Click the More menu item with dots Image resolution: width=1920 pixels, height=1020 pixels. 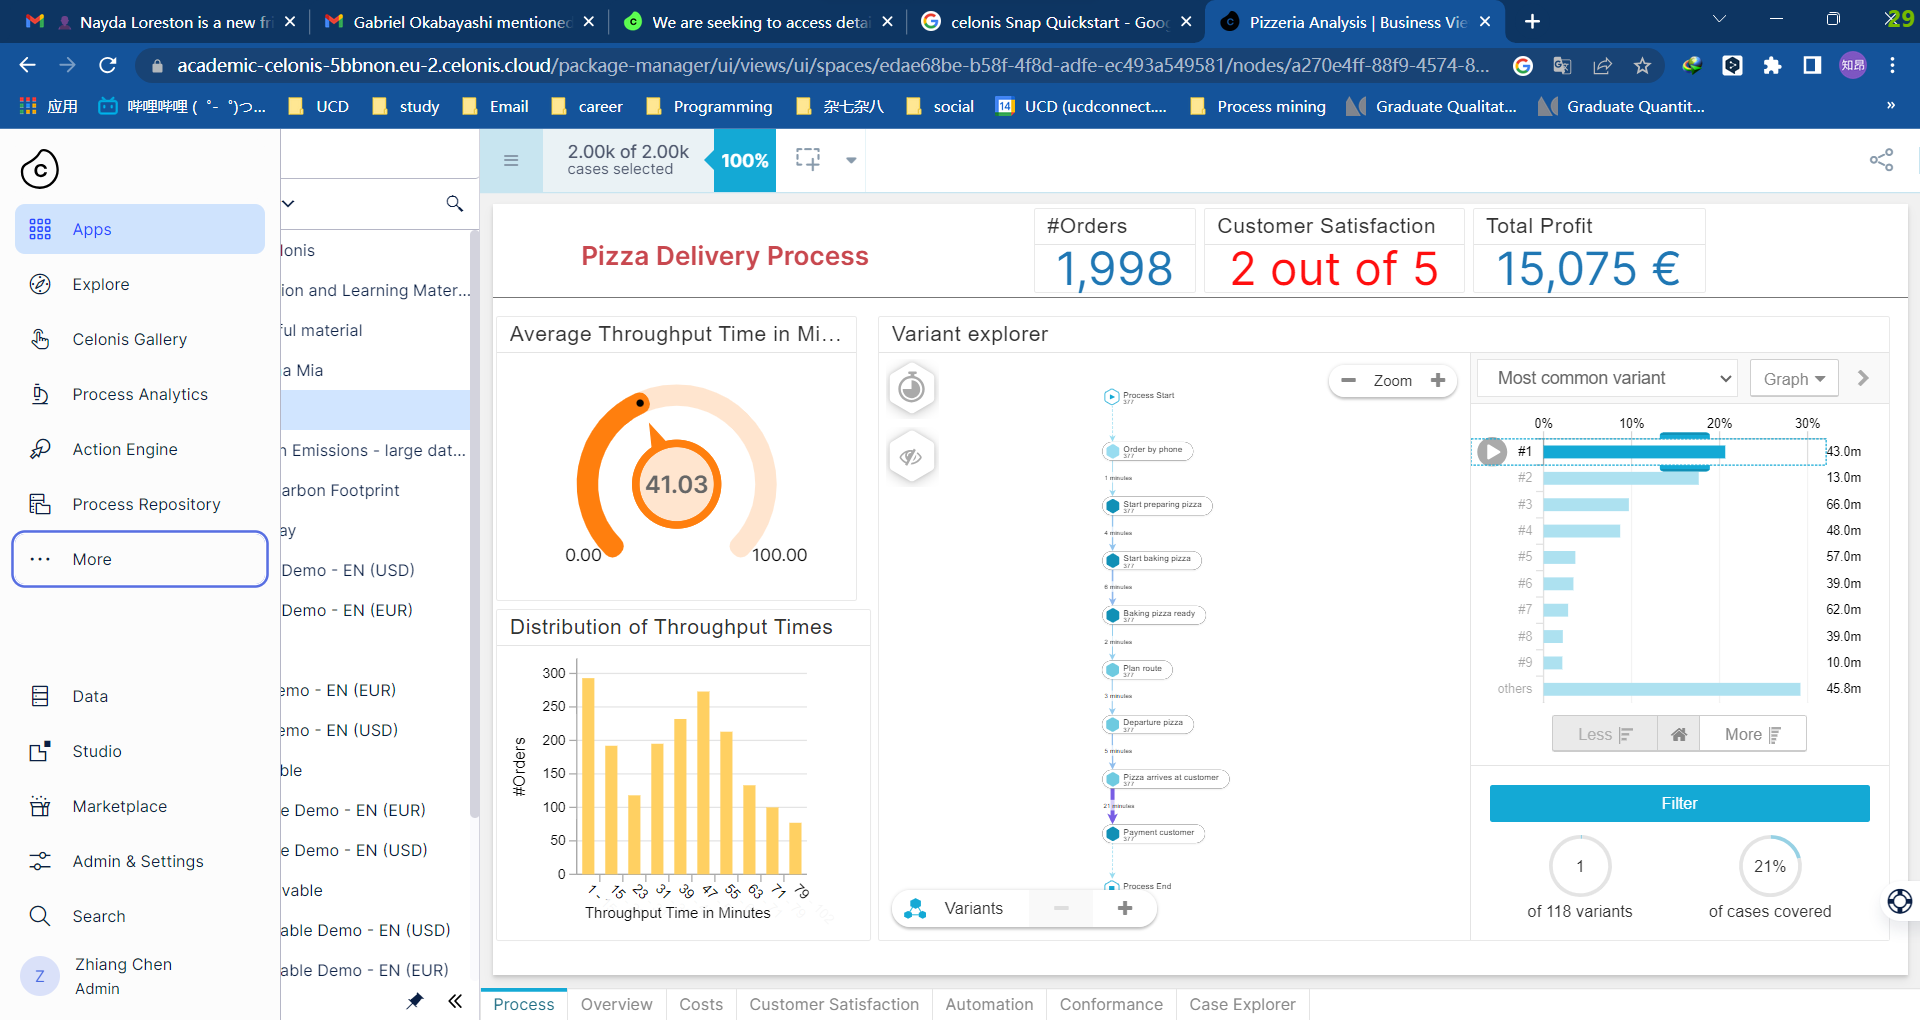pyautogui.click(x=140, y=559)
